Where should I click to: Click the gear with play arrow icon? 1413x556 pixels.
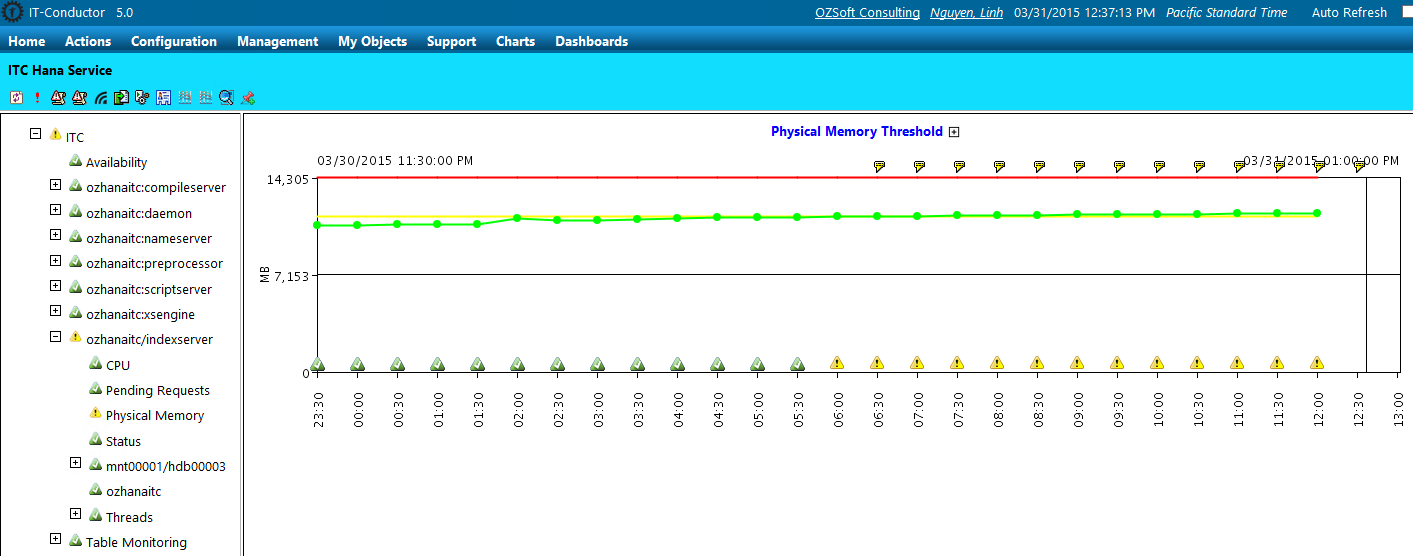pos(141,97)
